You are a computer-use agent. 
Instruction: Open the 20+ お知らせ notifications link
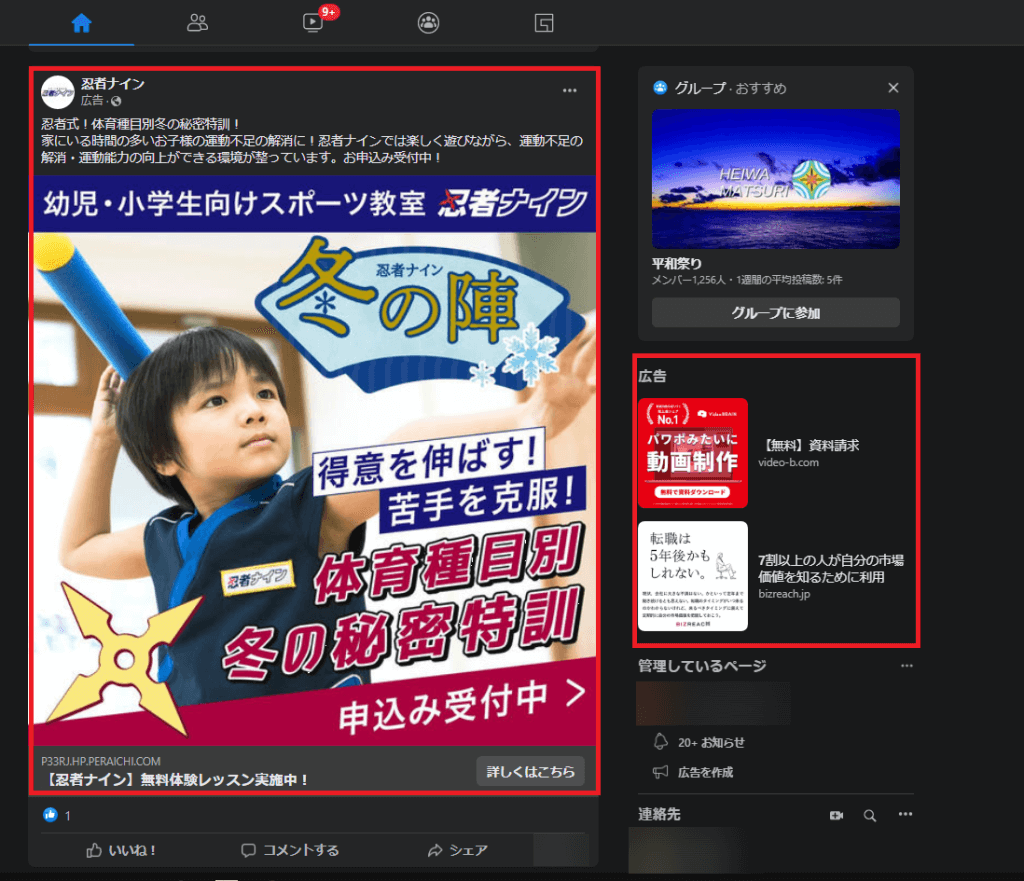point(711,743)
